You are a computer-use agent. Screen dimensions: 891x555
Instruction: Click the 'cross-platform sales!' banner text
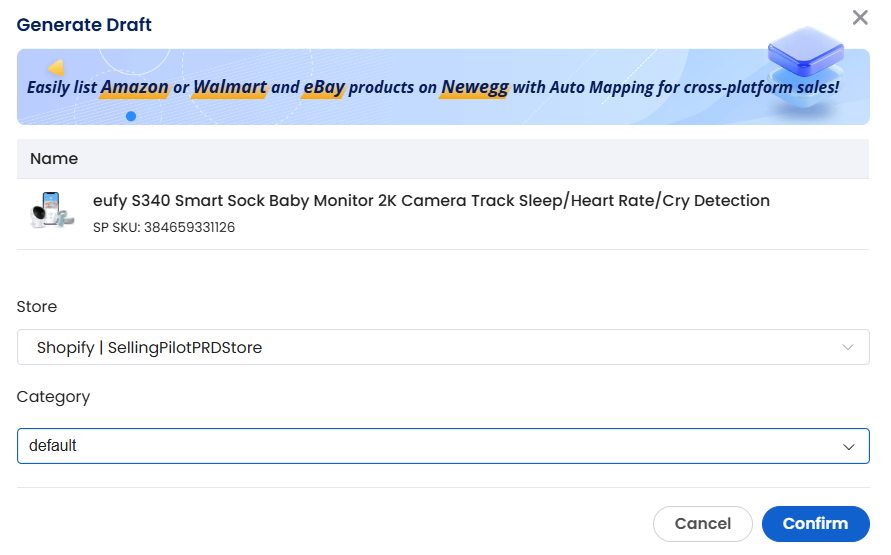(x=761, y=87)
